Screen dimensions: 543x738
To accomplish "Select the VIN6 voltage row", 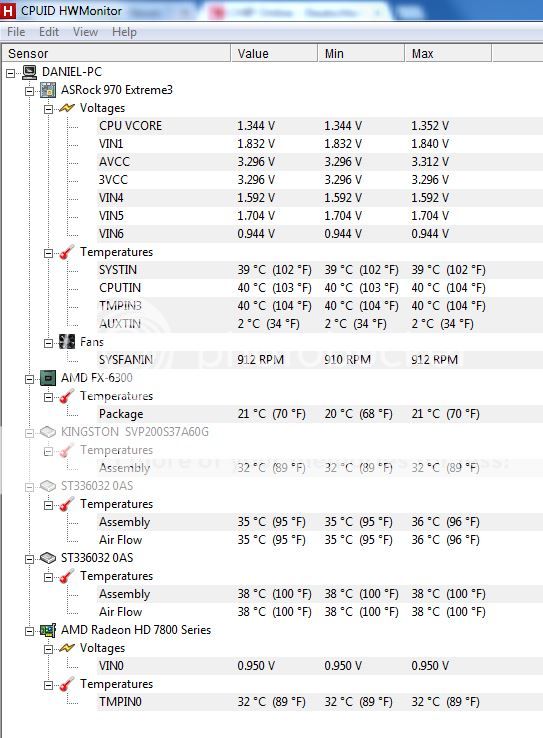I will click(319, 234).
